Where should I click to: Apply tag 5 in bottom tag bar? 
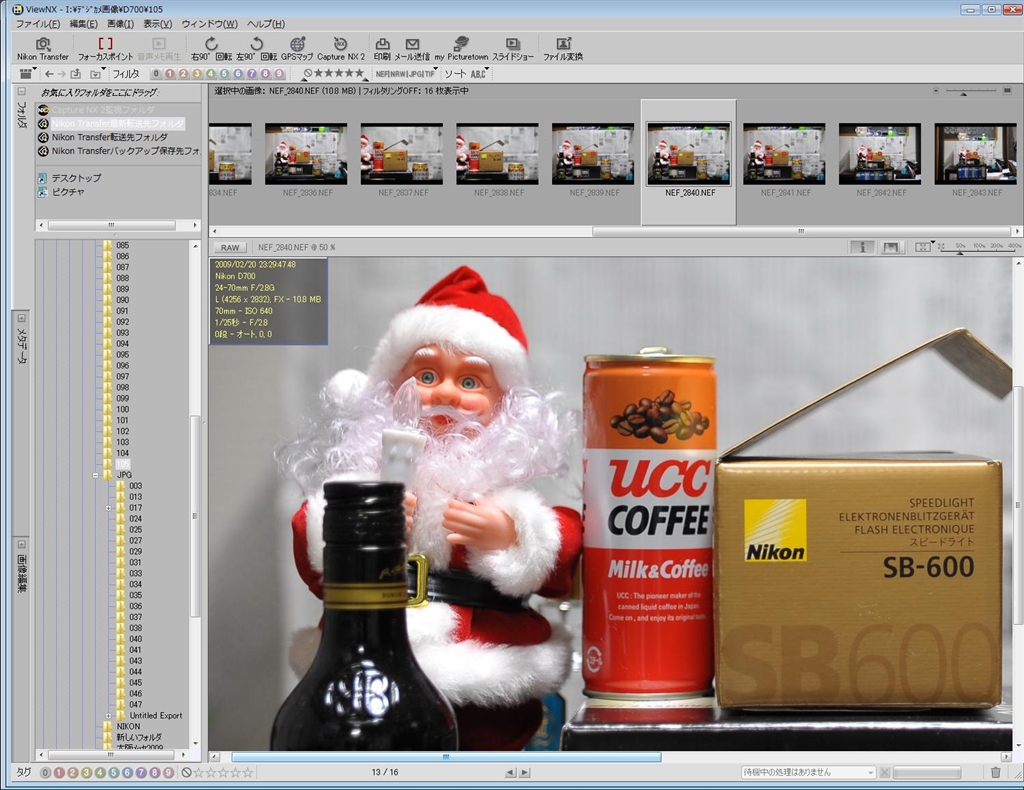(x=114, y=773)
